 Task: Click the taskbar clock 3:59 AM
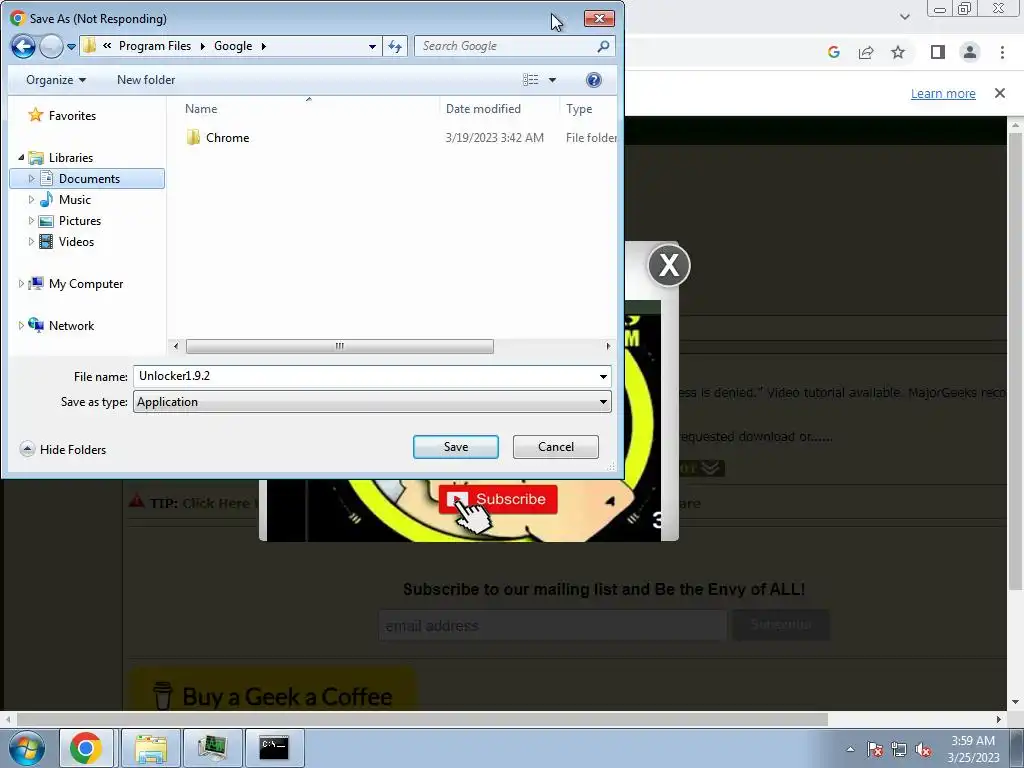[x=973, y=741]
